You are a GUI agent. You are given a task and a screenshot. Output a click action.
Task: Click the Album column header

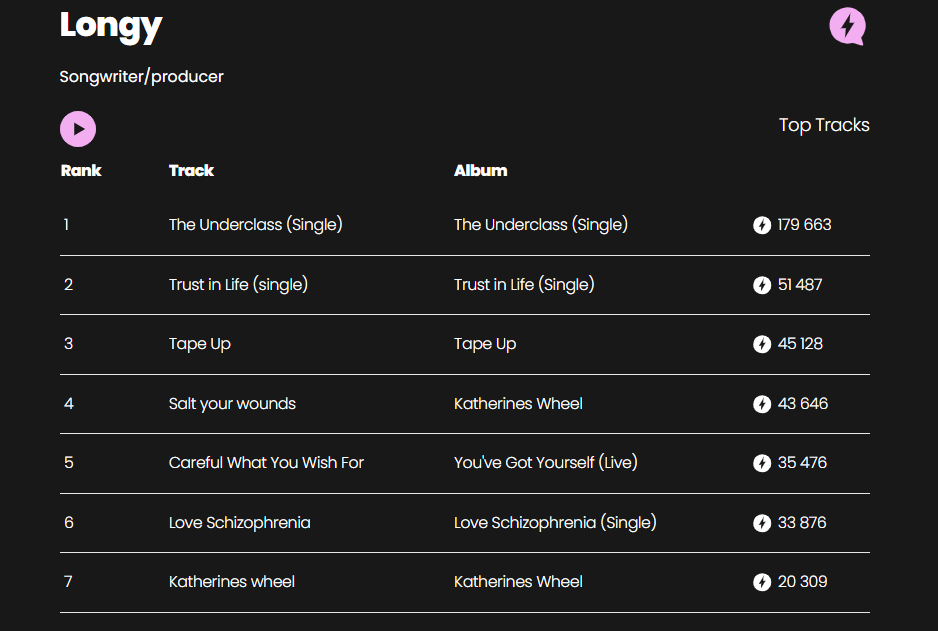[480, 171]
